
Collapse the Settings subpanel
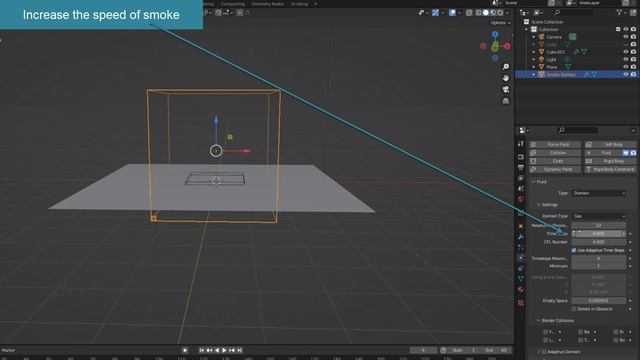pyautogui.click(x=538, y=204)
